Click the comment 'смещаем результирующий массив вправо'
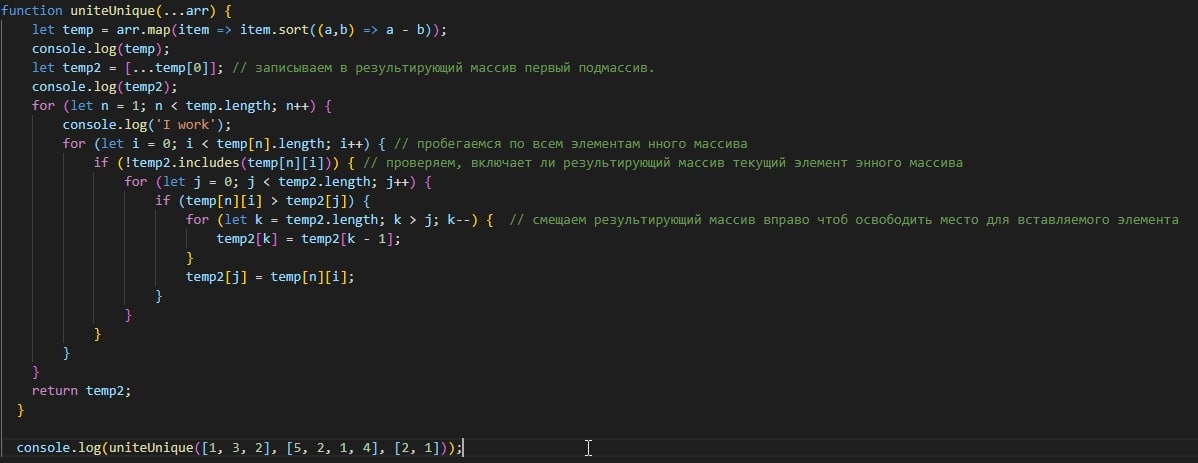Screen dimensions: 1198x463 [843, 222]
